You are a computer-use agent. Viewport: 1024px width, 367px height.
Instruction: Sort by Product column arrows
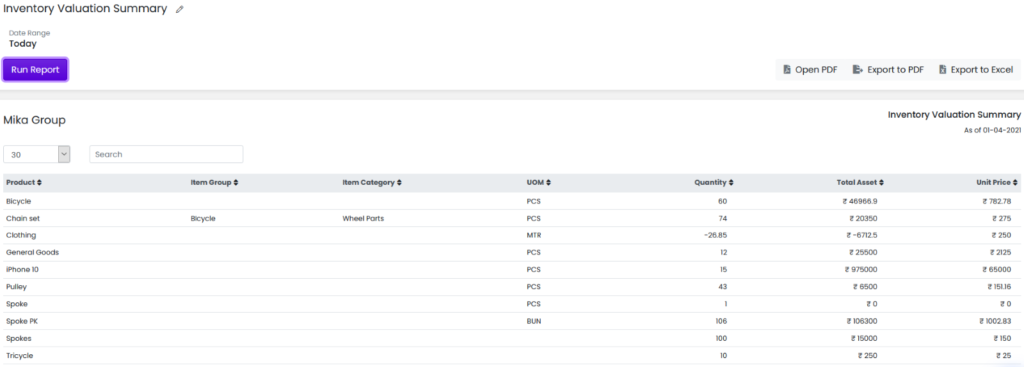[x=39, y=183]
